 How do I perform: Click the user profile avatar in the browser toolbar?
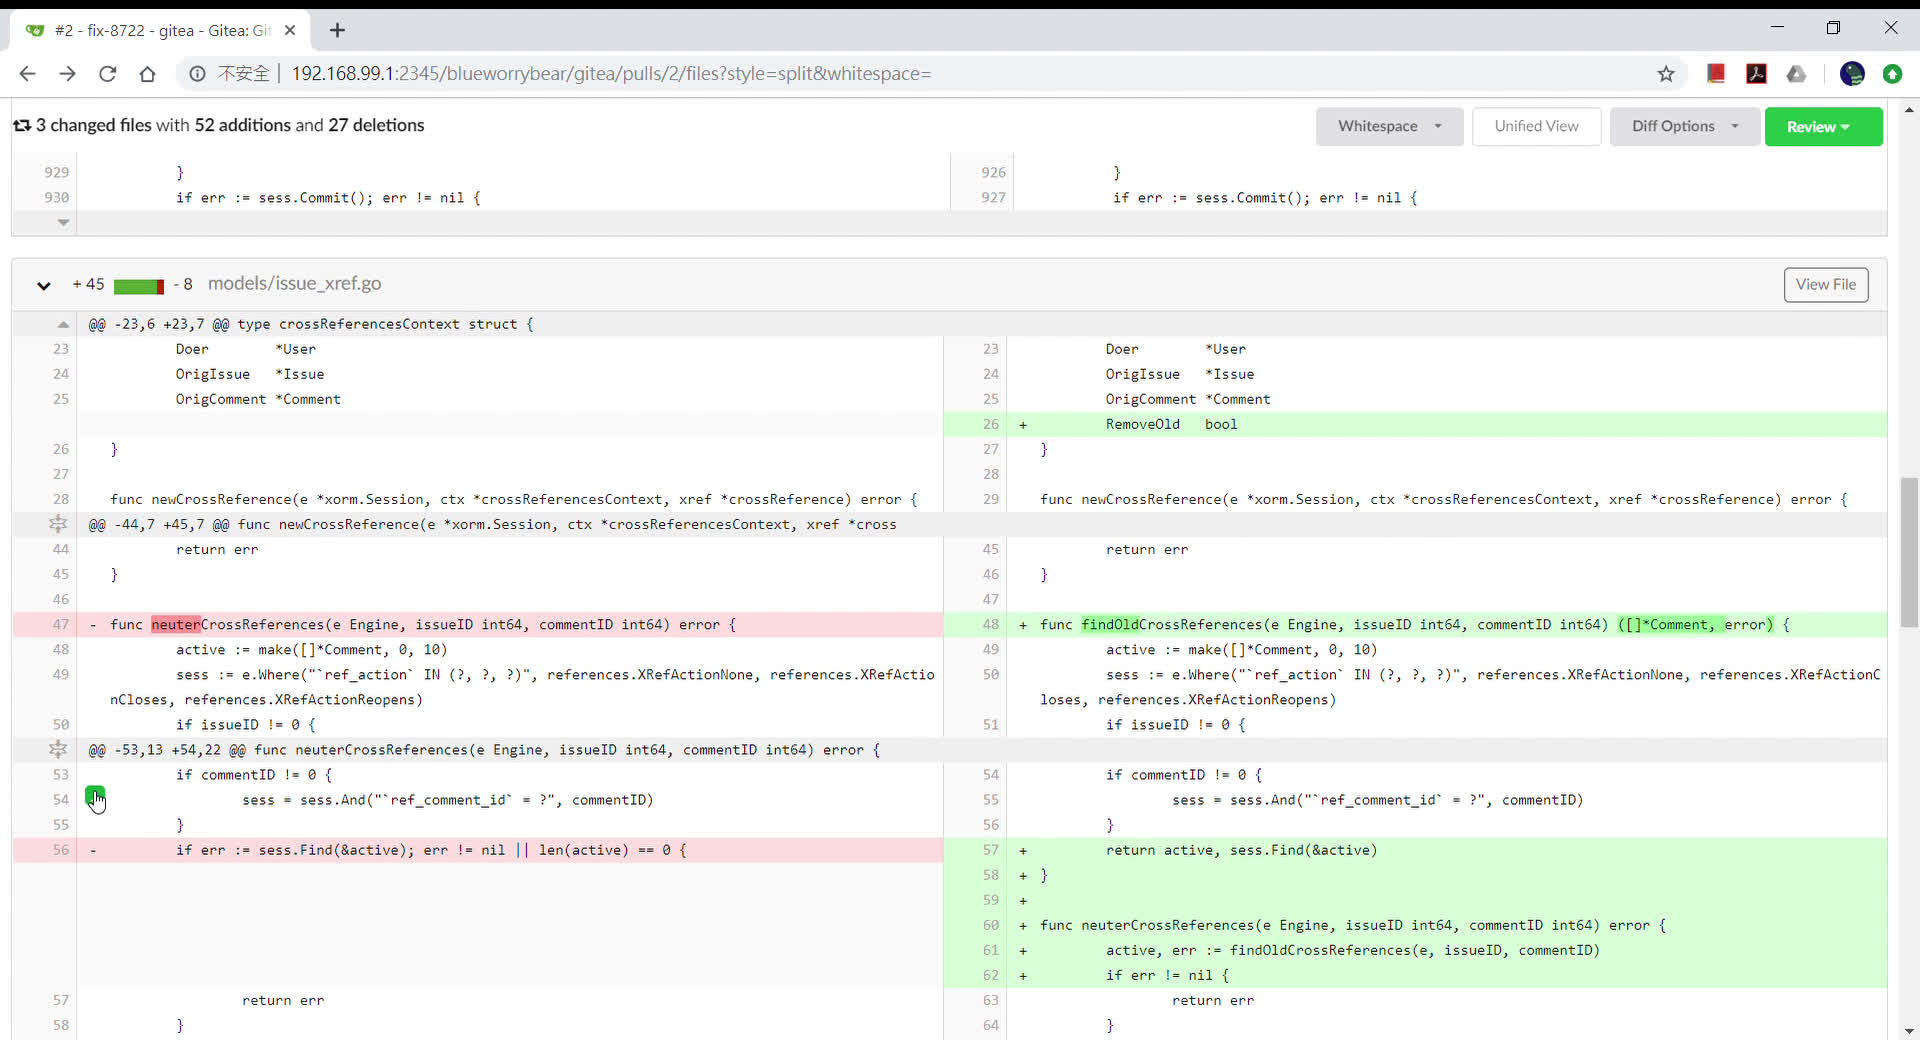[x=1853, y=73]
